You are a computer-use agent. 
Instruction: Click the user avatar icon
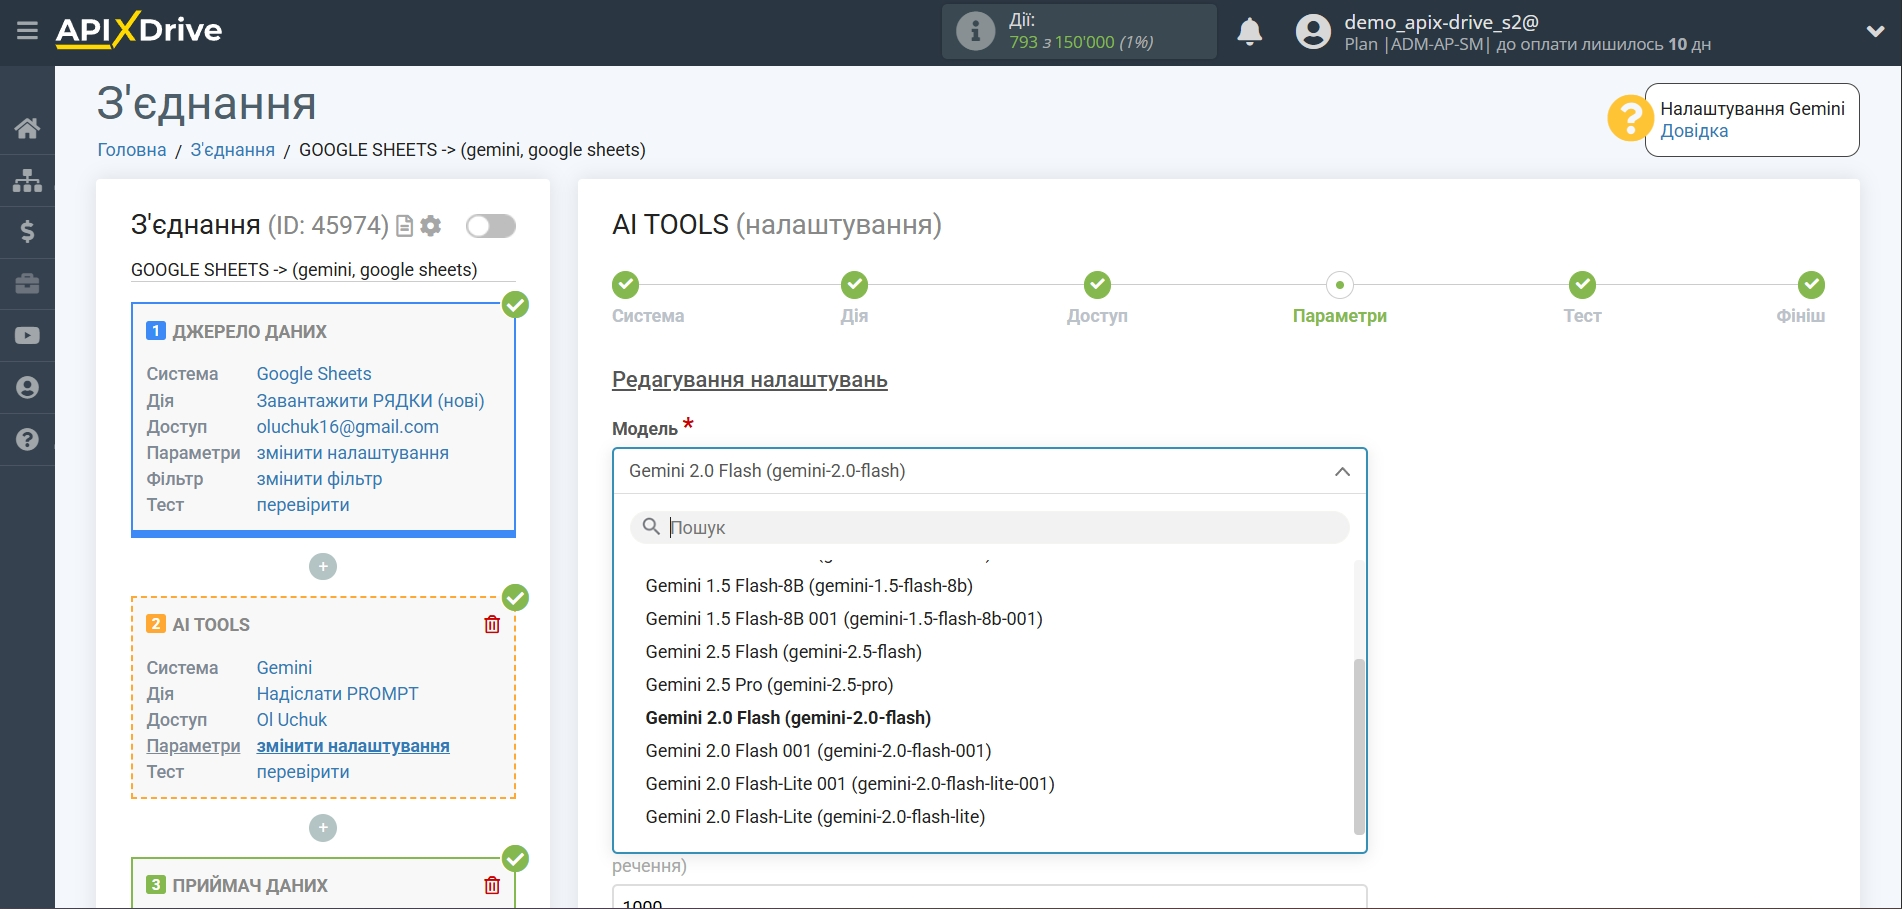point(1313,32)
